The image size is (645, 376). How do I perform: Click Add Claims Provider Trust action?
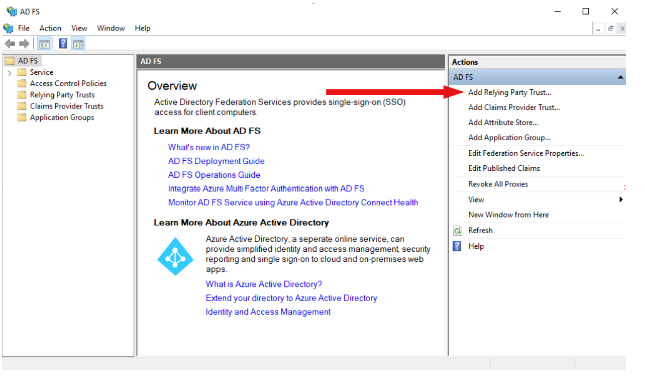click(x=514, y=107)
